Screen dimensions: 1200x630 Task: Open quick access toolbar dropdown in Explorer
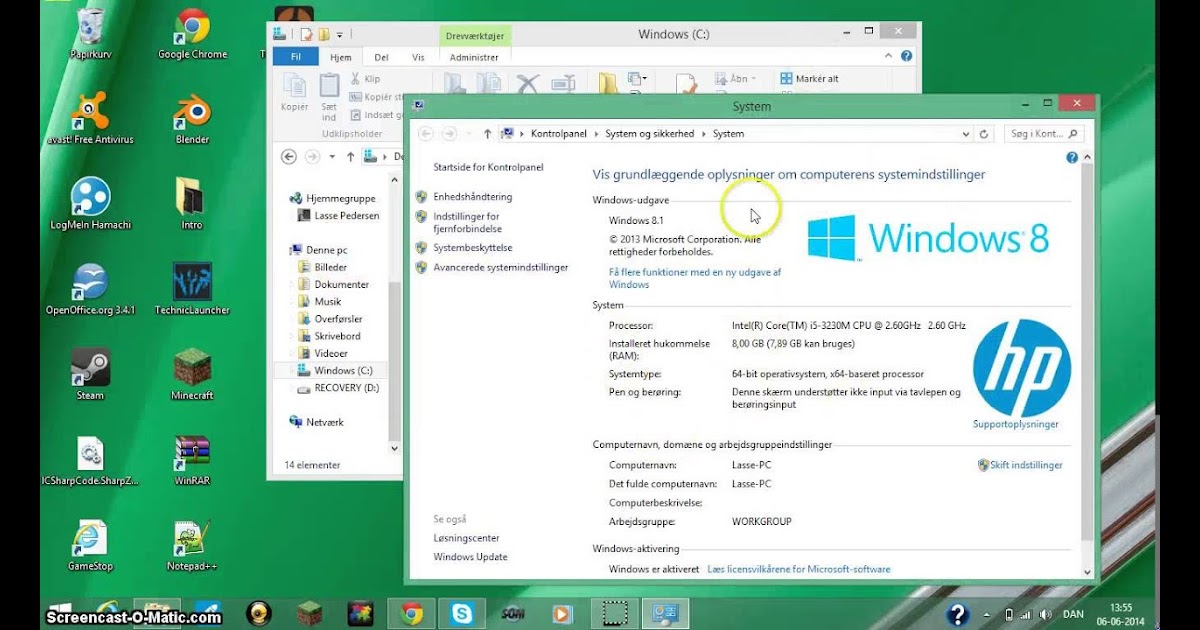(340, 35)
